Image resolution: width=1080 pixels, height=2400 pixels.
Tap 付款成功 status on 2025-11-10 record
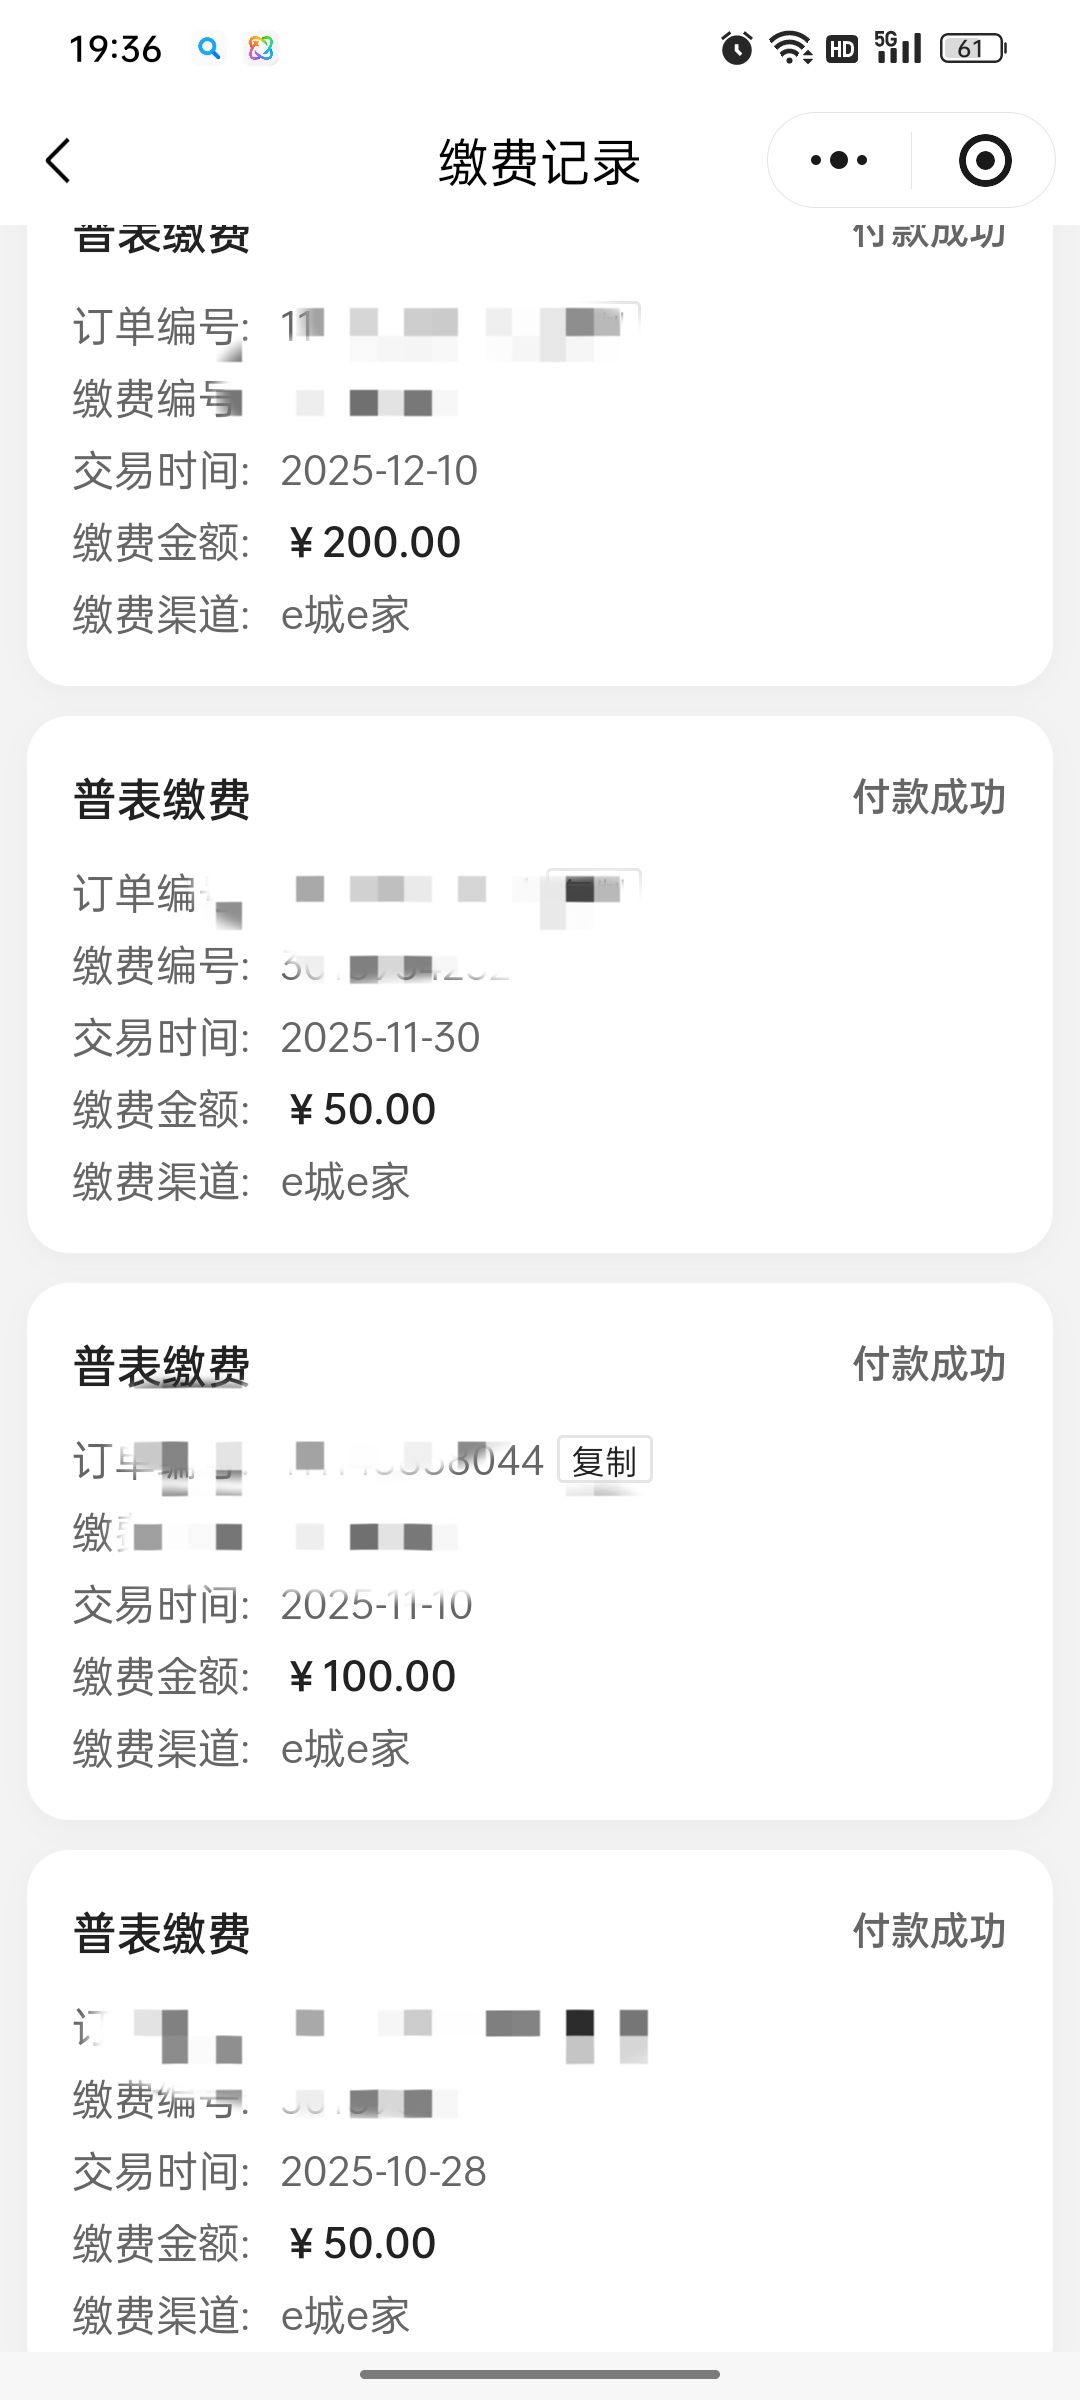pyautogui.click(x=928, y=1365)
